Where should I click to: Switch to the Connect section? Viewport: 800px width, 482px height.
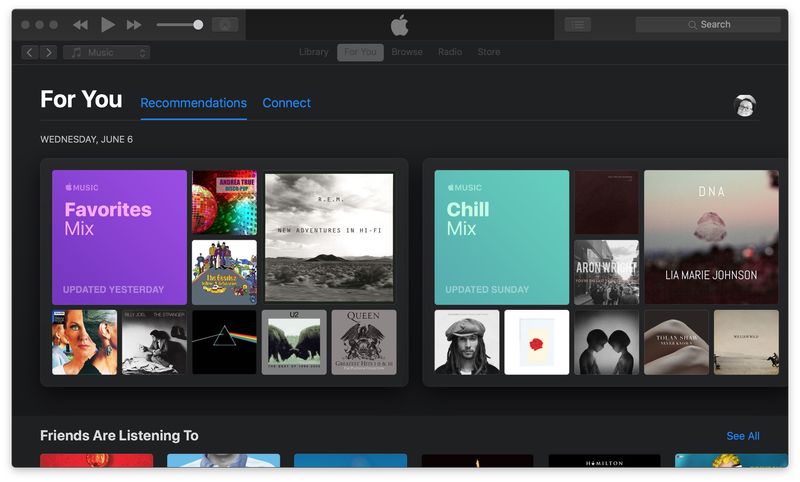point(286,103)
